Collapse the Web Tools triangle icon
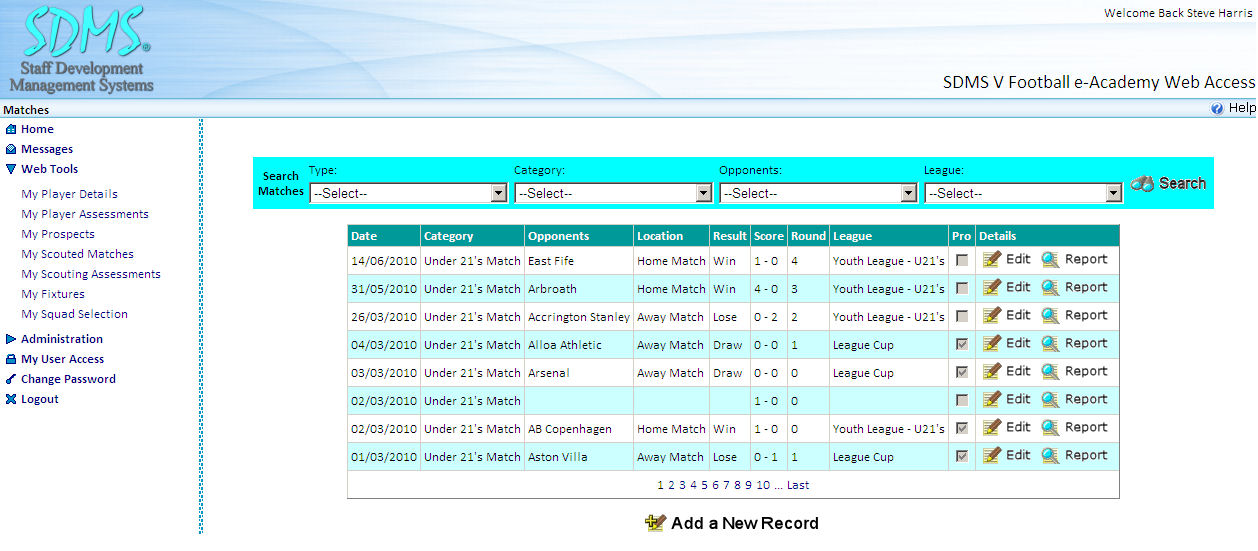The image size is (1258, 551). click(11, 169)
